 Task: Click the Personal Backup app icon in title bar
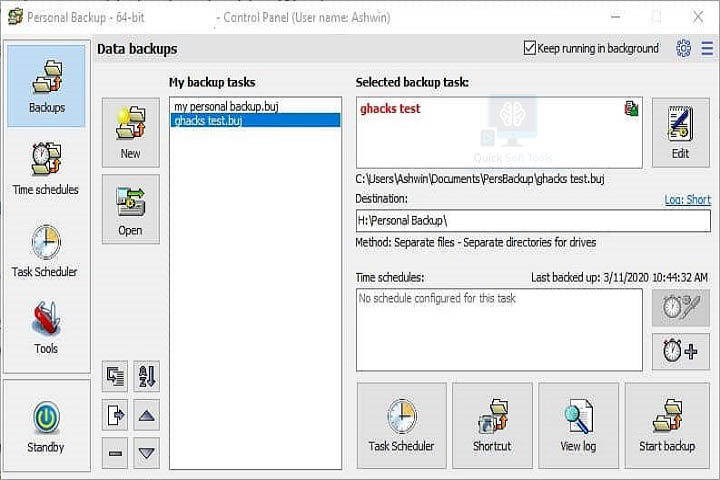tap(15, 17)
